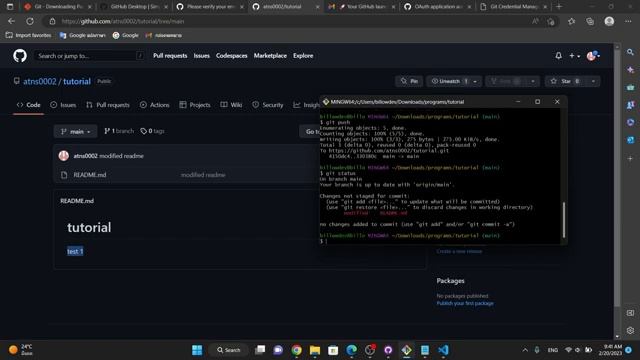Open the tutorial repository name link

pos(77,81)
